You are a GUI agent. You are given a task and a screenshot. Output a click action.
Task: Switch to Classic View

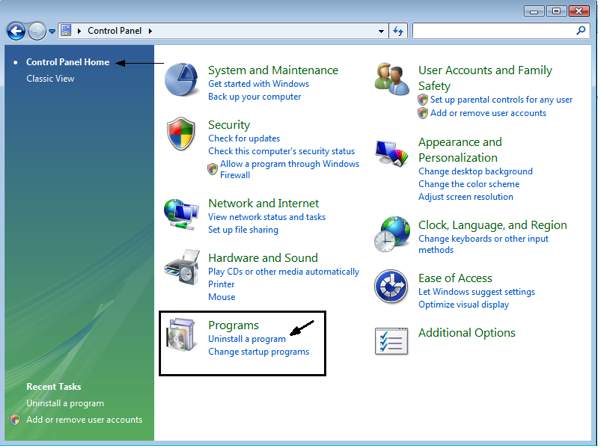(x=50, y=78)
